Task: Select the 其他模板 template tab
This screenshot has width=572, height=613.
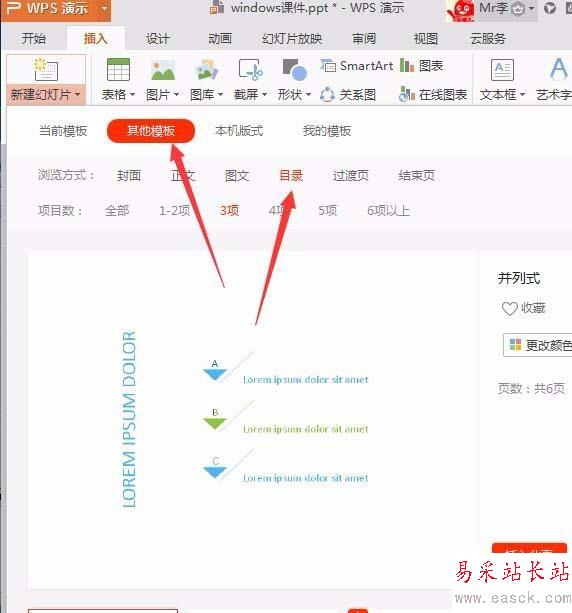Action: coord(151,131)
